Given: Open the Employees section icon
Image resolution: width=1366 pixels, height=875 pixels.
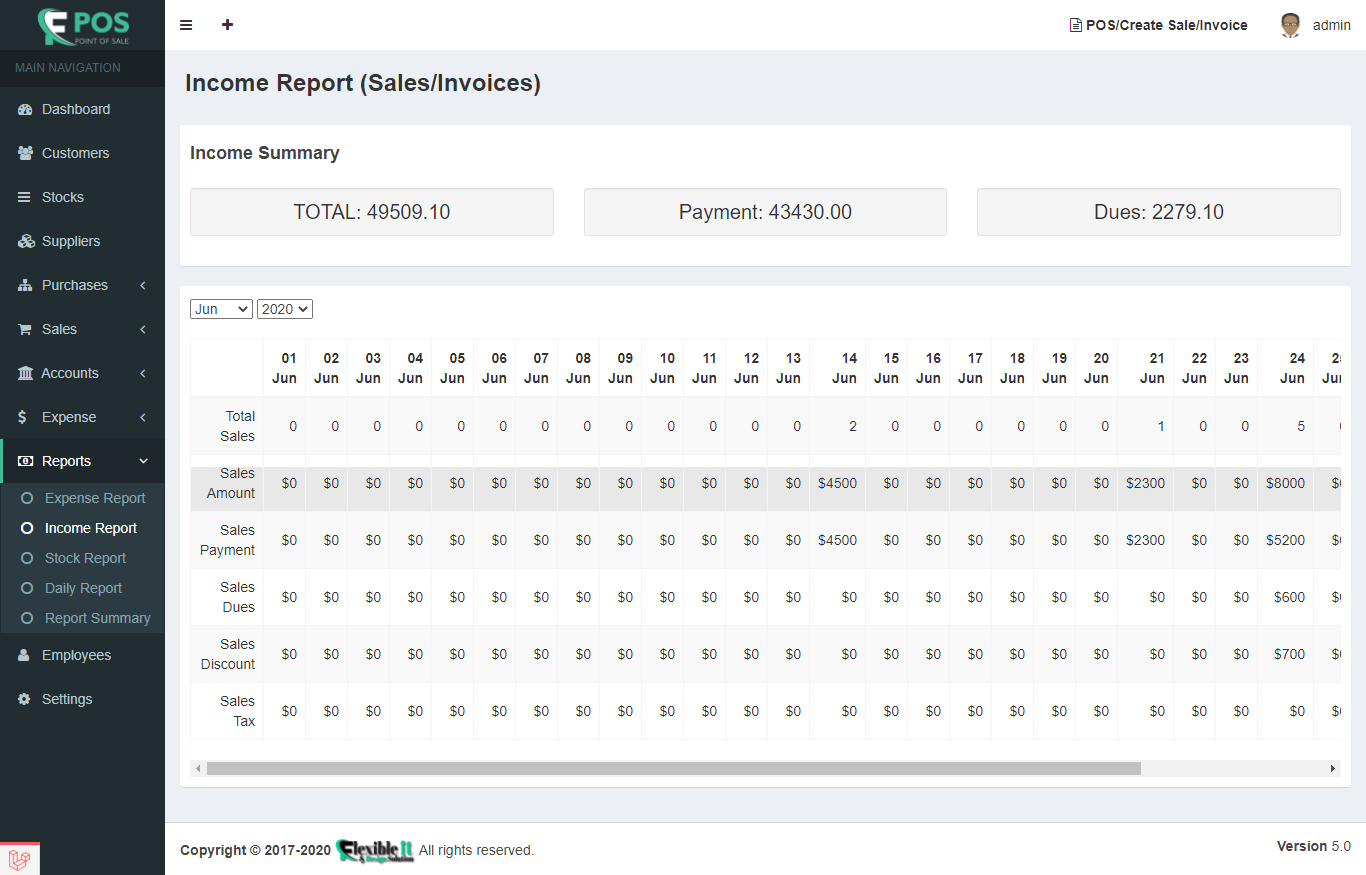Looking at the screenshot, I should click(22, 655).
